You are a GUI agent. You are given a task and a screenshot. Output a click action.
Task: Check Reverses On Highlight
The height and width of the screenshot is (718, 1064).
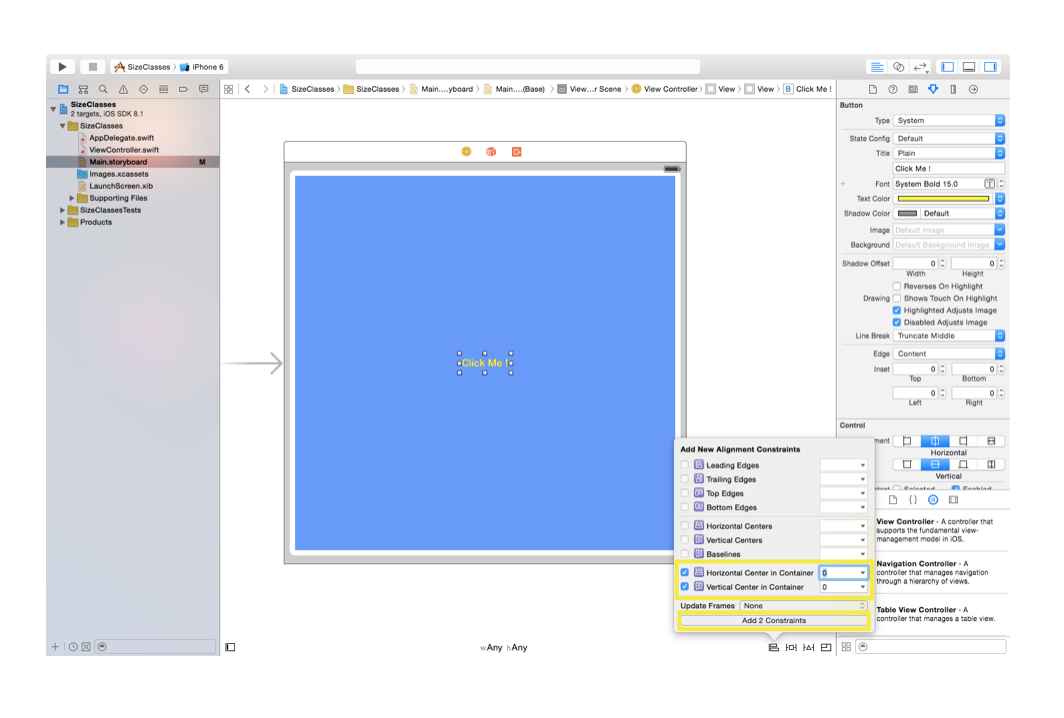(x=896, y=286)
